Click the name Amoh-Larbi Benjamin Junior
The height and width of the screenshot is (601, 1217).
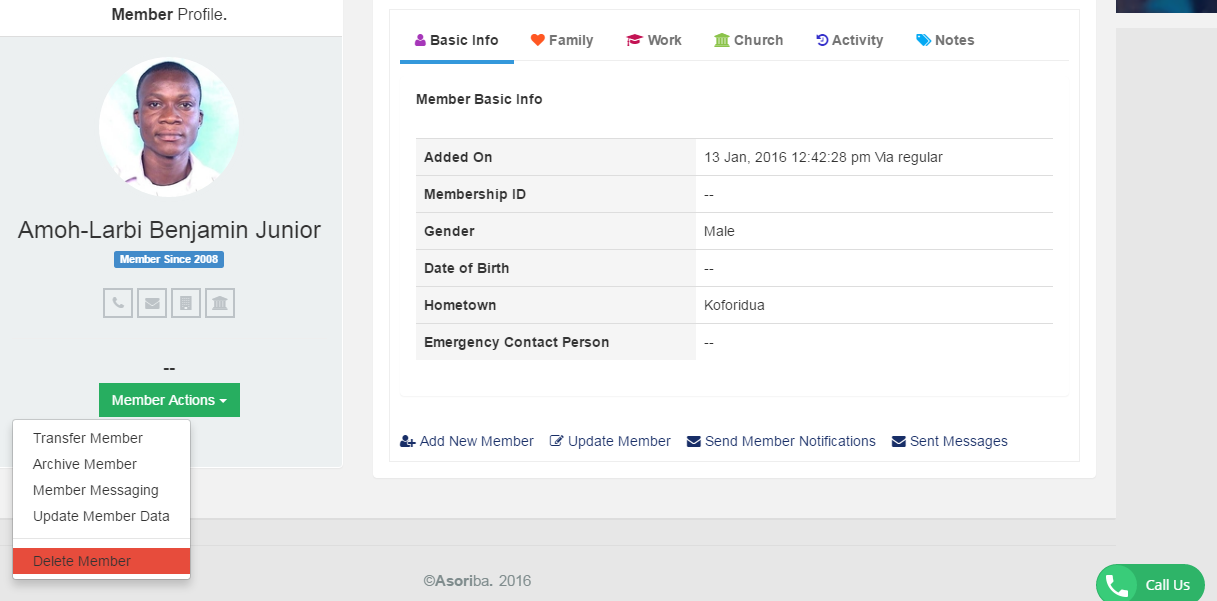(169, 230)
